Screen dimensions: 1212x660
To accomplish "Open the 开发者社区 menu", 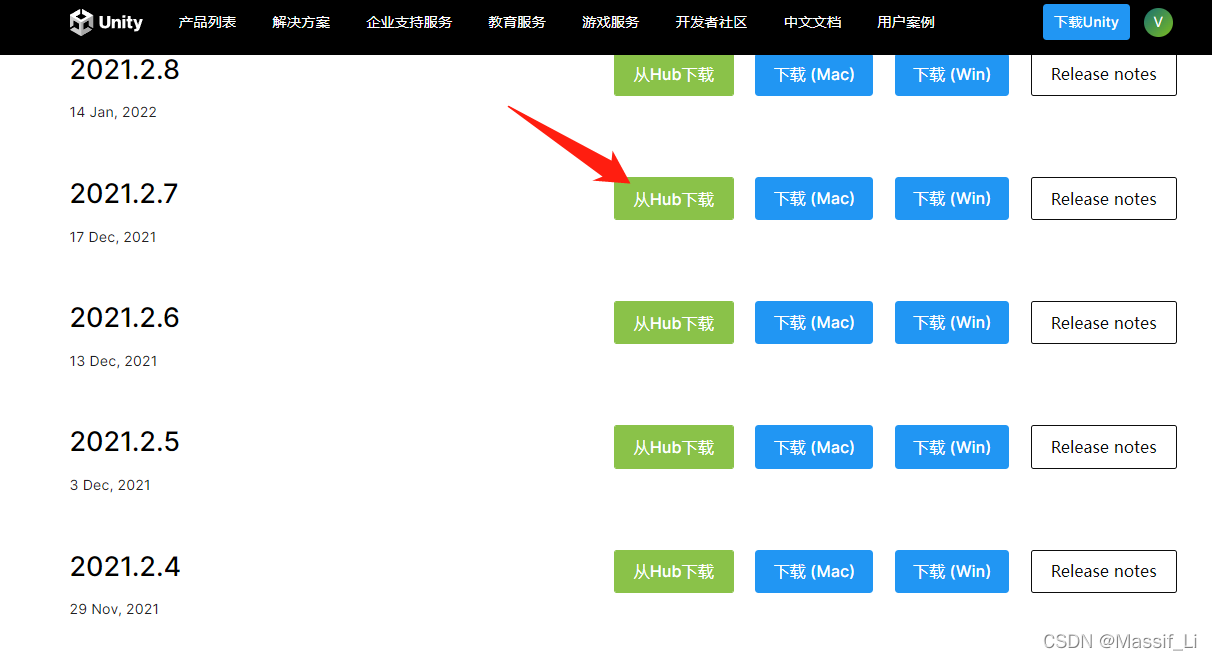I will 711,22.
